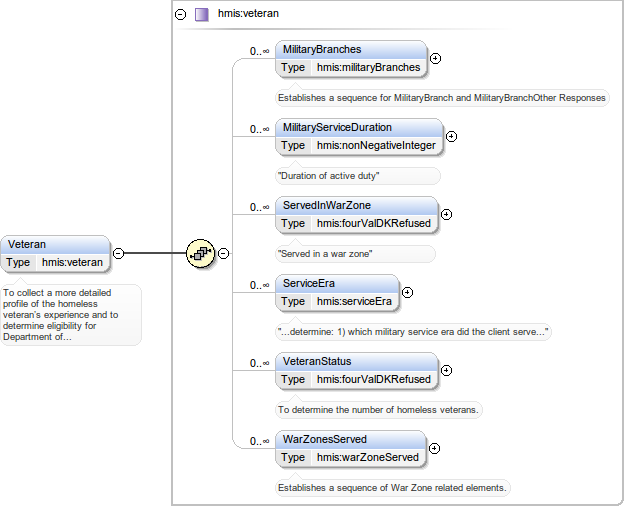
Task: Expand the MilitaryBranches element
Action: point(435,58)
